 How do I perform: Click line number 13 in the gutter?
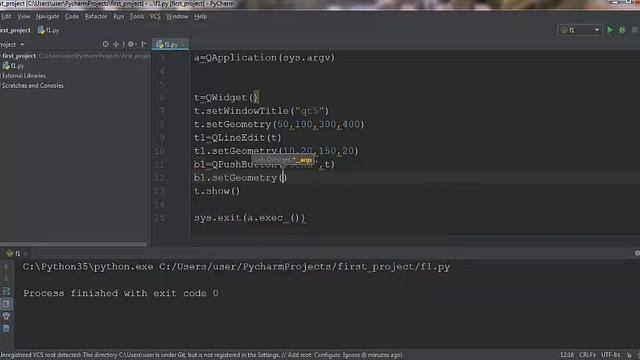160,191
